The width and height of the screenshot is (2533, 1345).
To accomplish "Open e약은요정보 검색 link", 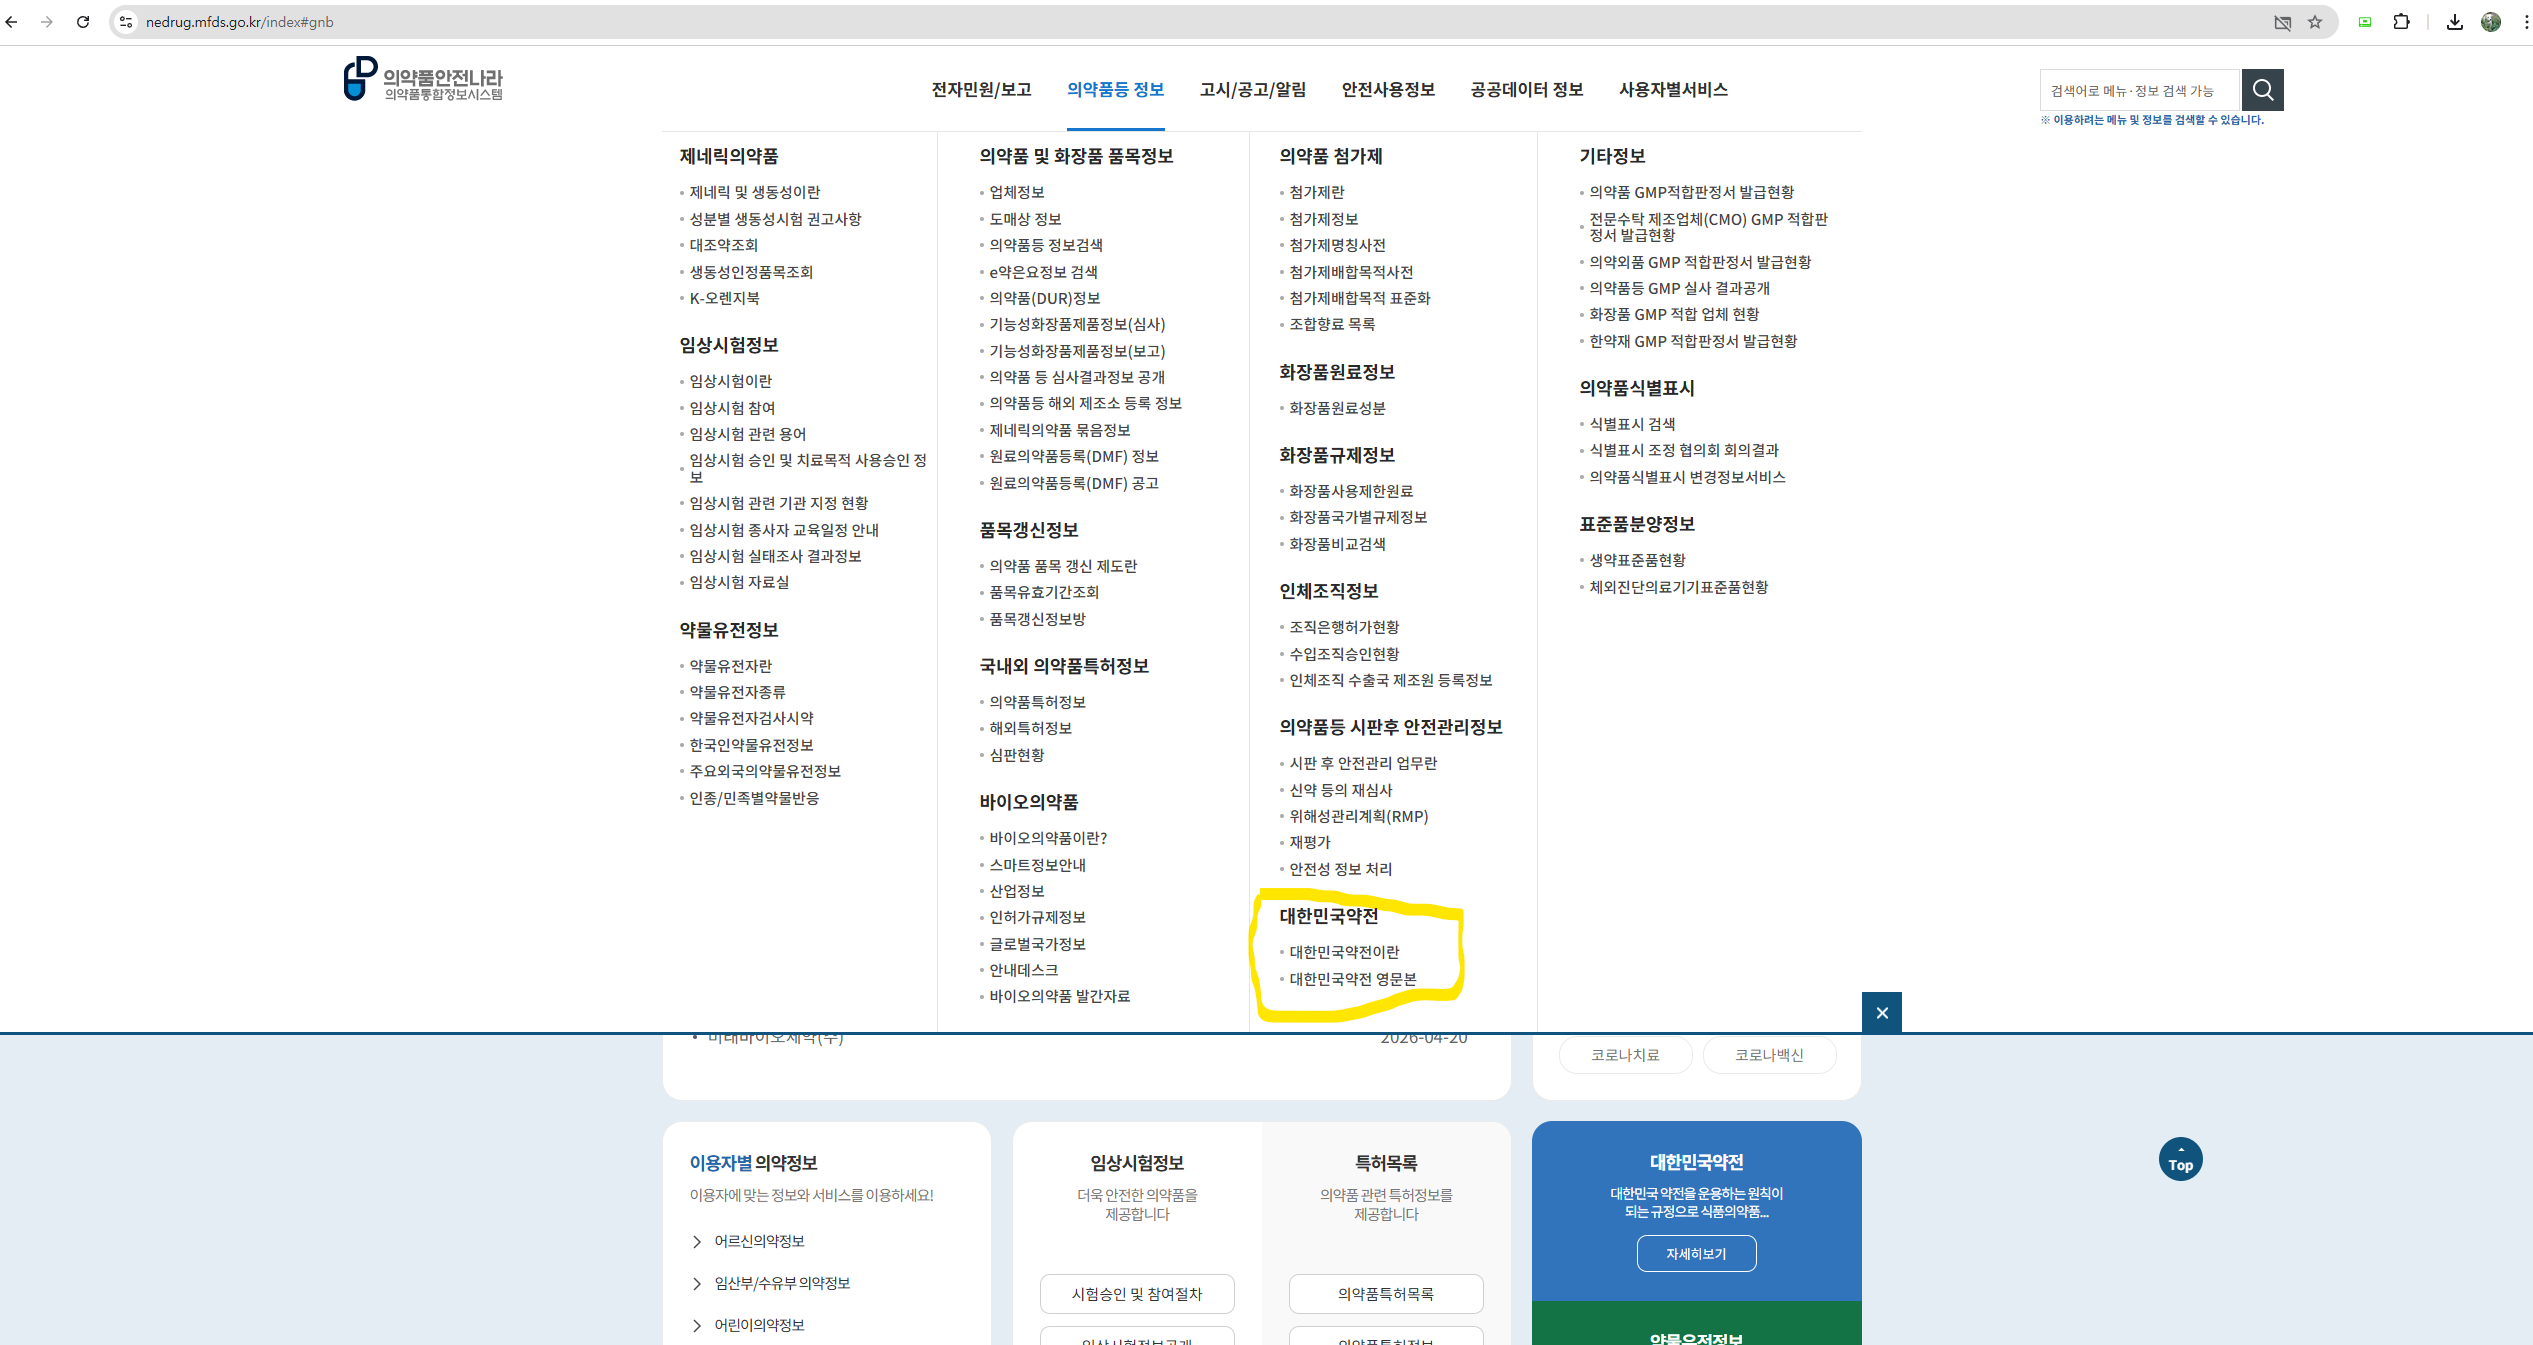I will (1043, 272).
